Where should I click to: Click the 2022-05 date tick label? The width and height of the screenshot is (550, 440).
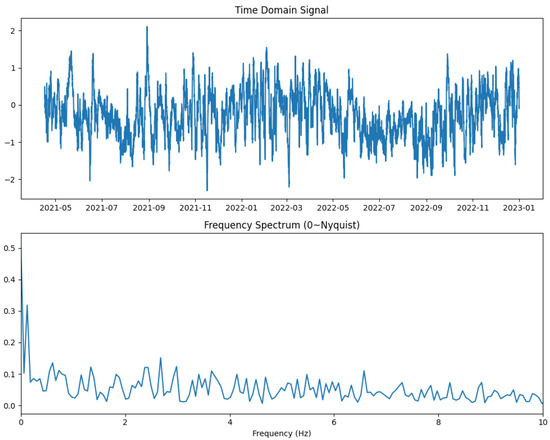pos(333,208)
